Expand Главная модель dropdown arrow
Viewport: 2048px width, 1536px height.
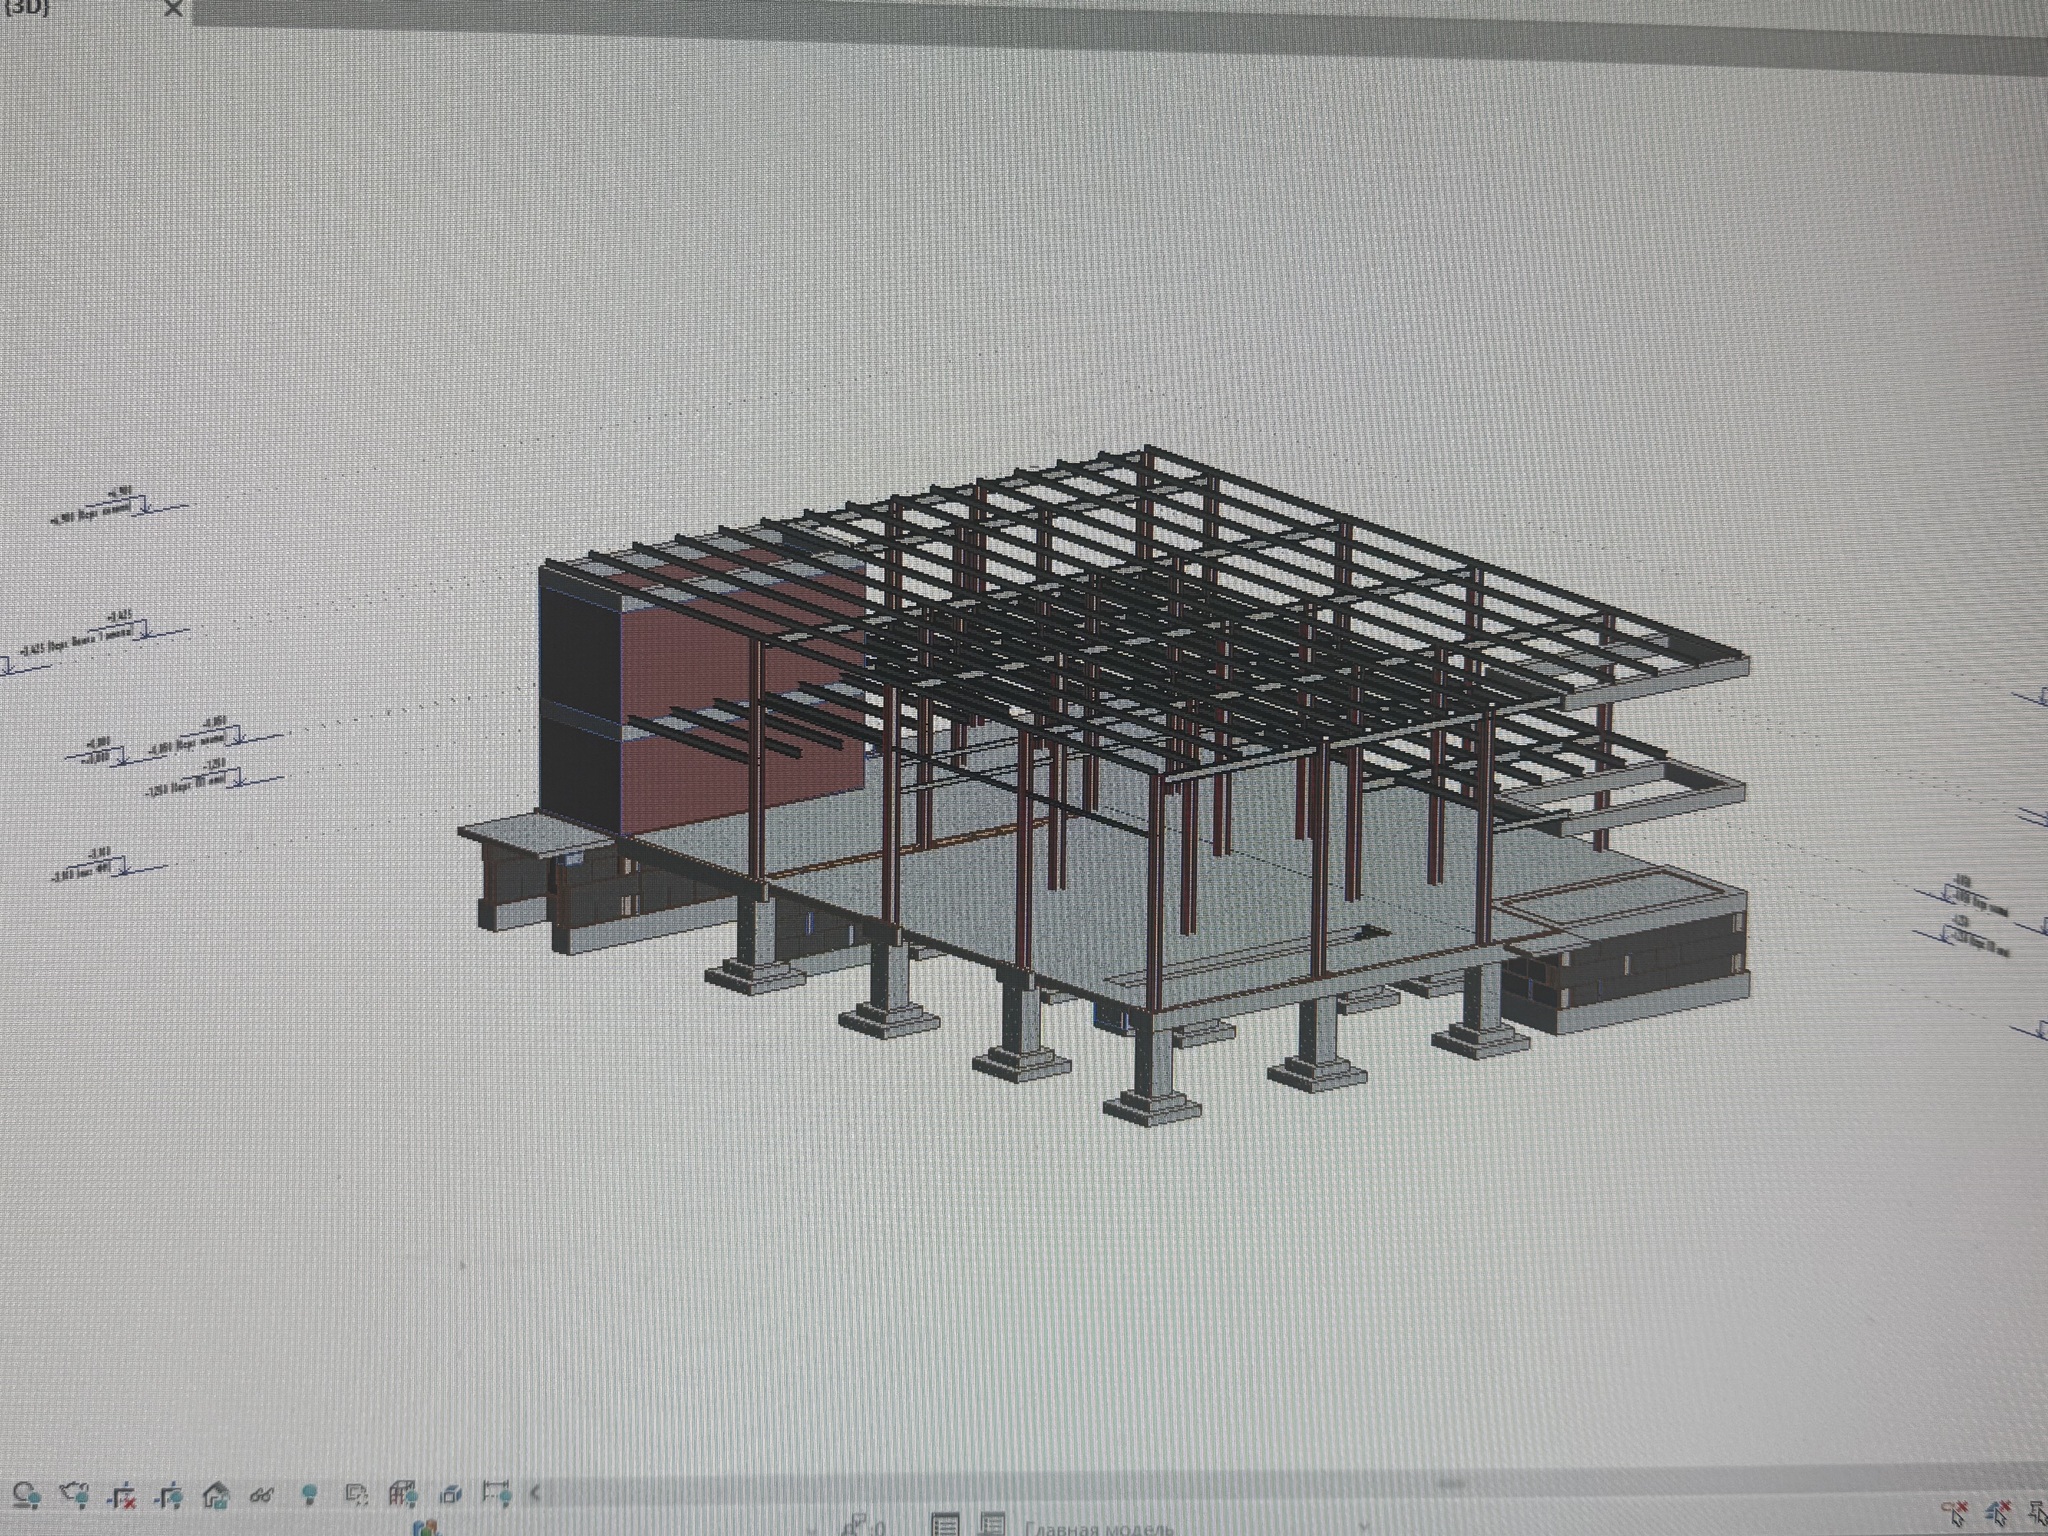click(1362, 1528)
